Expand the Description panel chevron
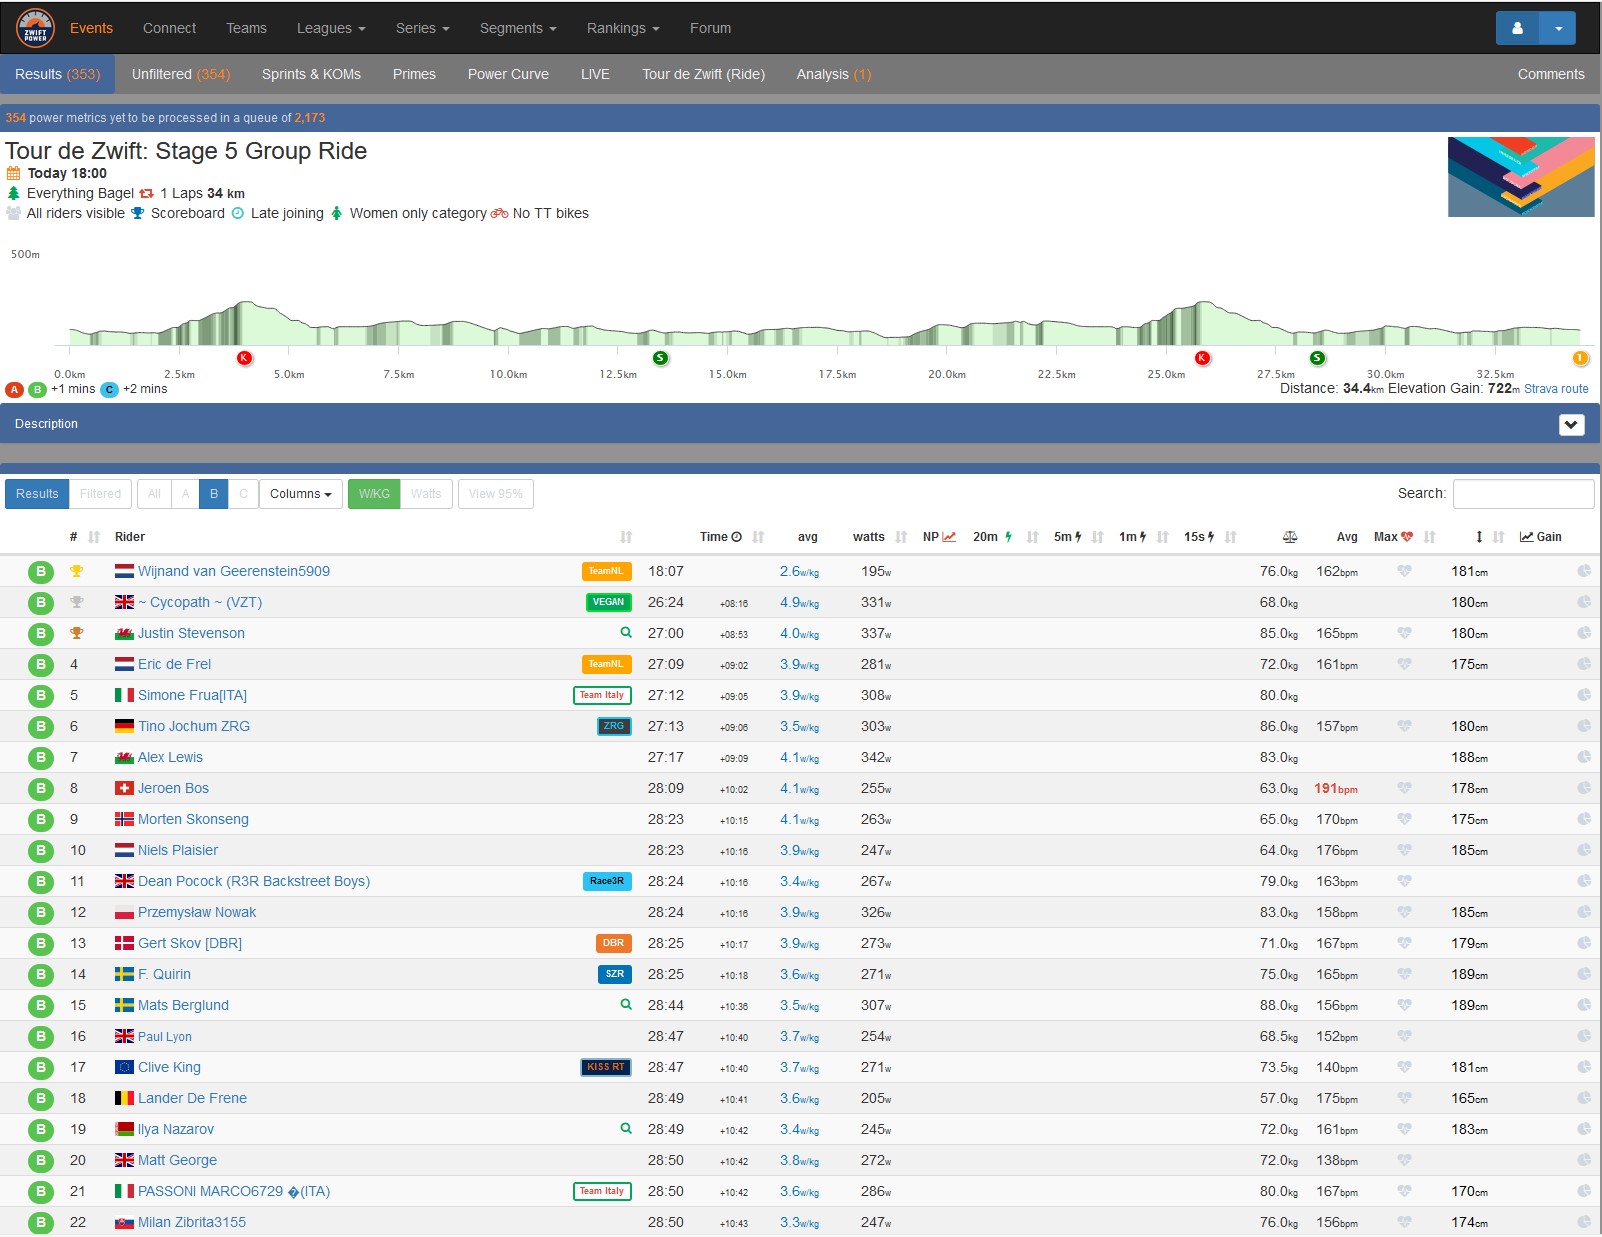 coord(1571,424)
